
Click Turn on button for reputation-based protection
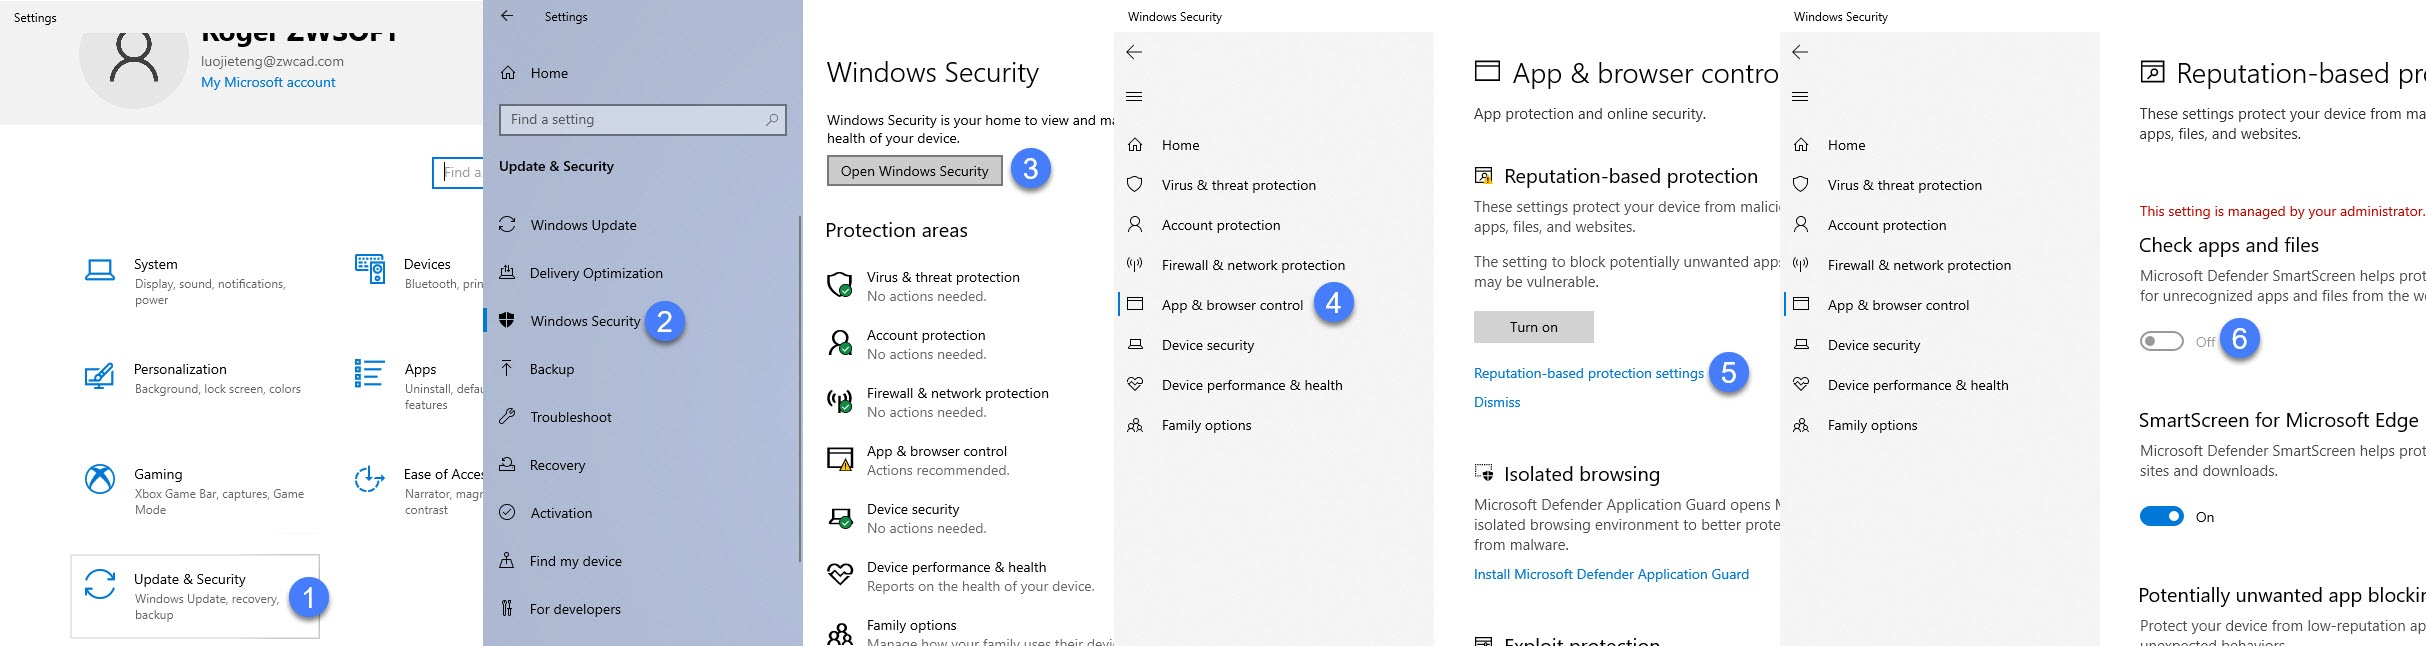[x=1533, y=327]
